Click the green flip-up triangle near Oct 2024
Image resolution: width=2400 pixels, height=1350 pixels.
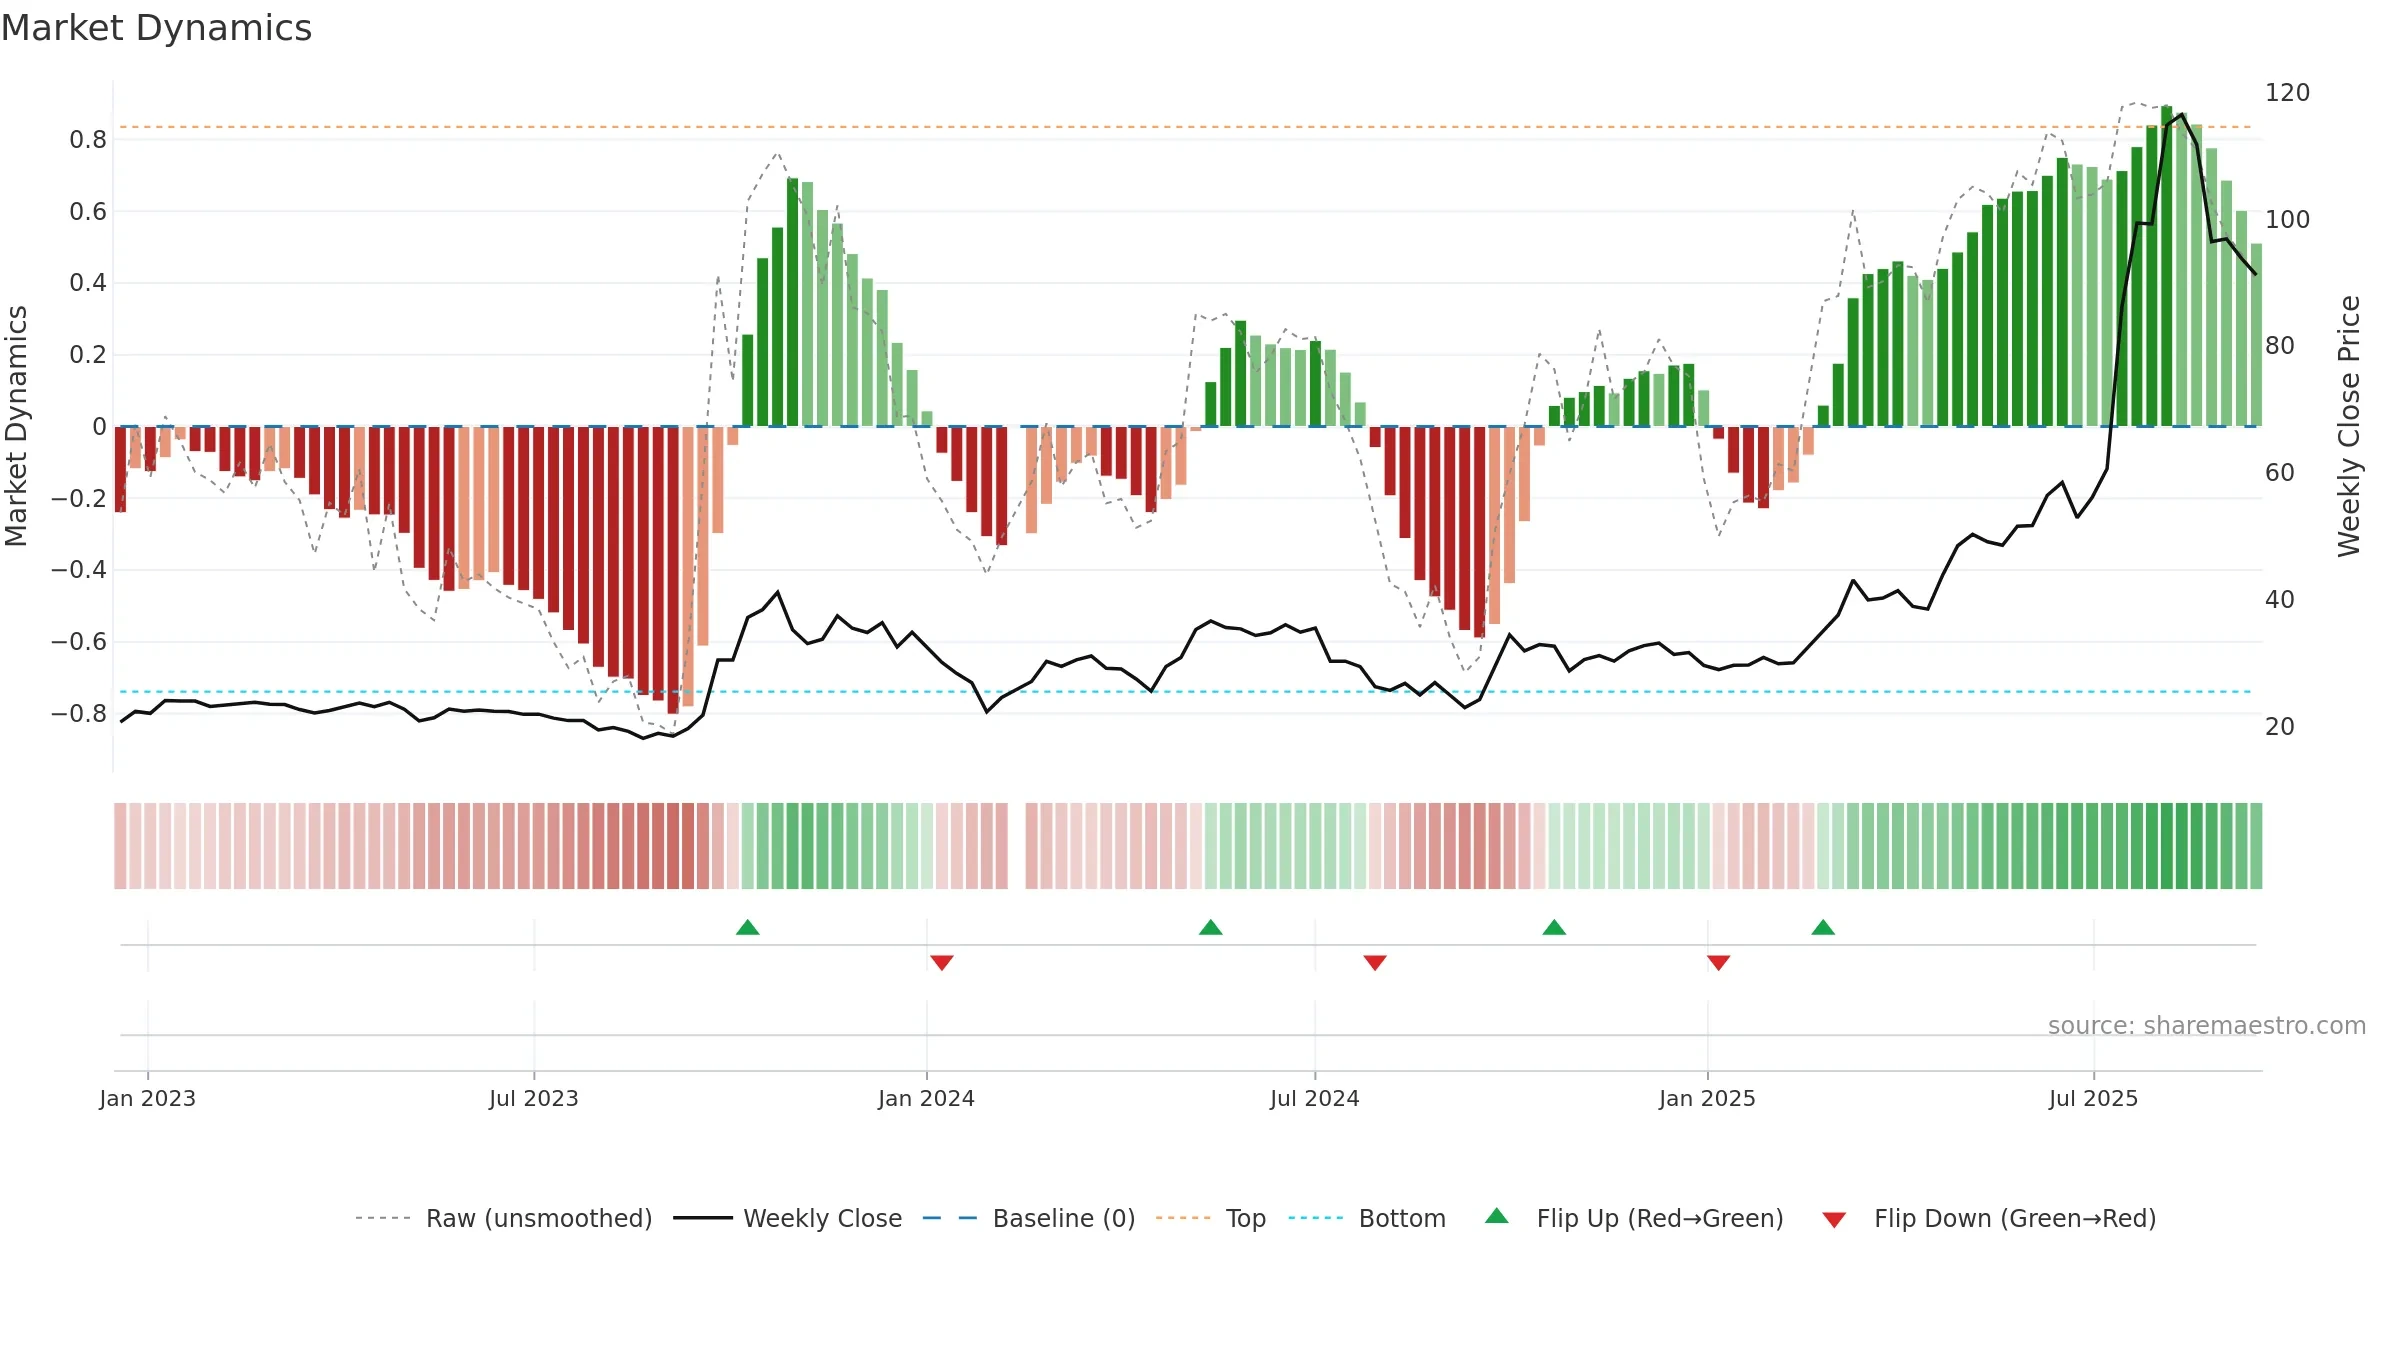(x=1553, y=927)
